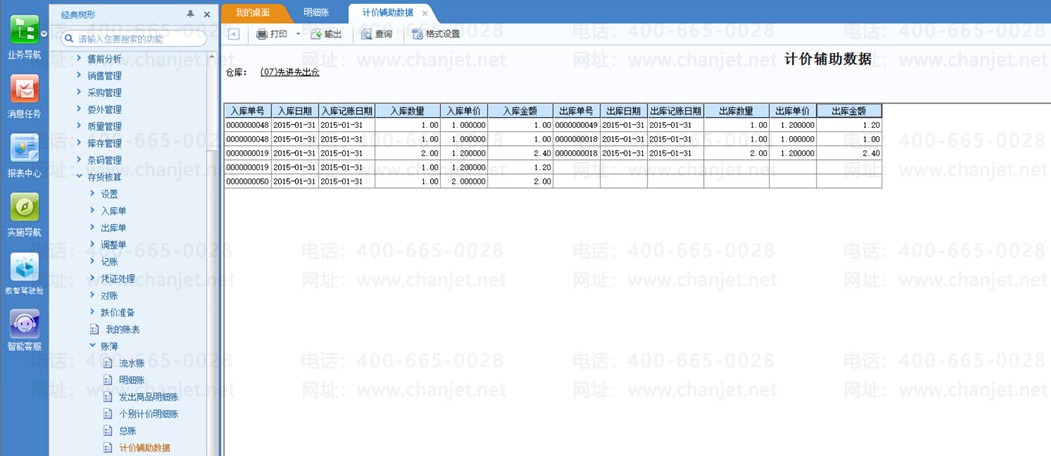The width and height of the screenshot is (1051, 456).
Task: Close the 计价辅助数据 tab
Action: pyautogui.click(x=425, y=13)
